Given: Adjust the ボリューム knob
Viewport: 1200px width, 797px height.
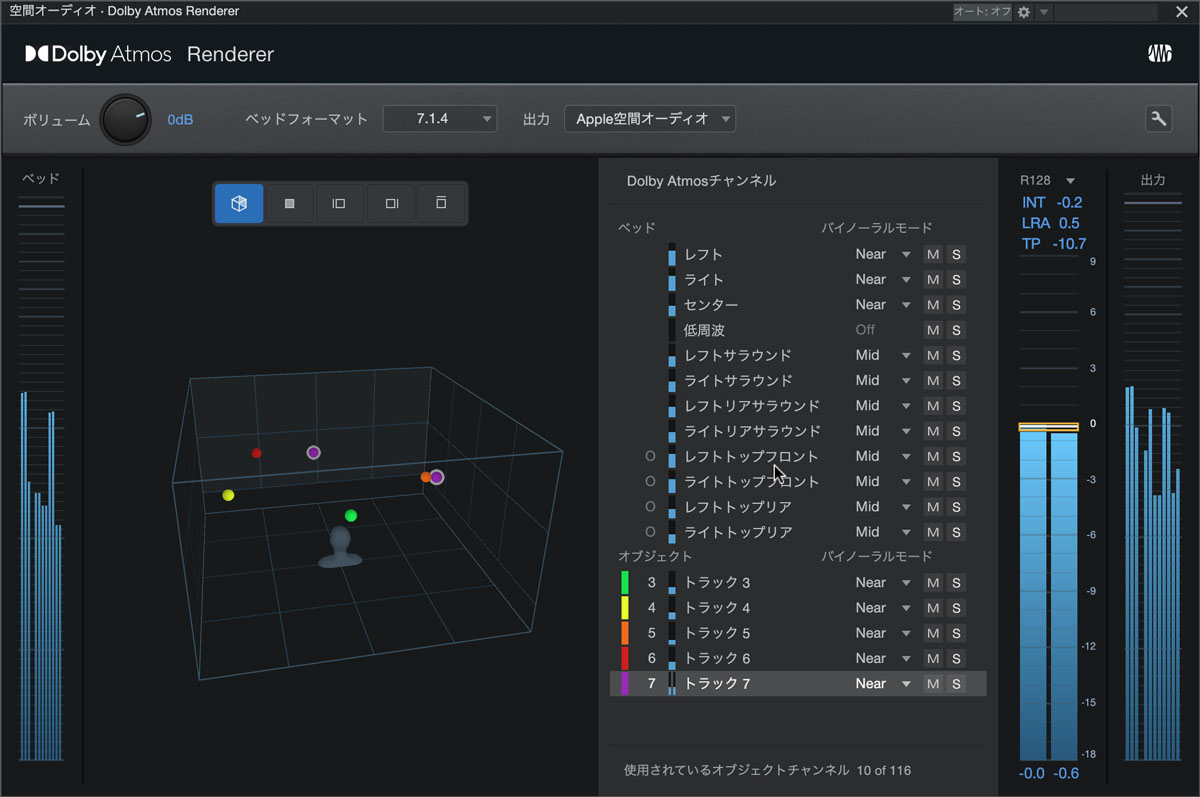Looking at the screenshot, I should click(x=125, y=119).
